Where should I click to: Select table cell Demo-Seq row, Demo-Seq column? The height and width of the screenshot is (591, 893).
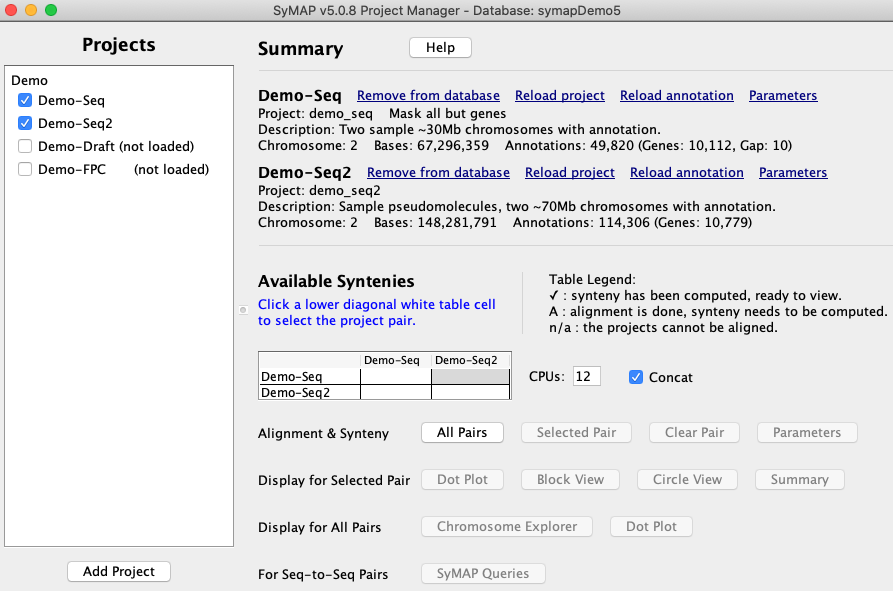point(396,376)
